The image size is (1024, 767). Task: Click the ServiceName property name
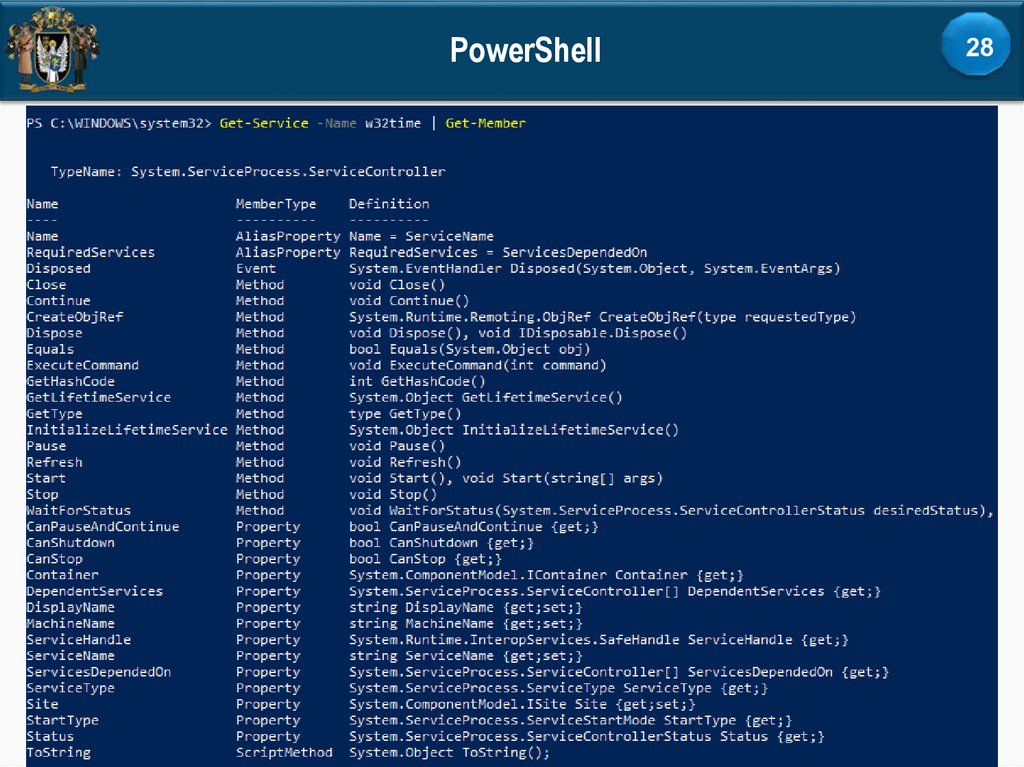click(x=71, y=655)
